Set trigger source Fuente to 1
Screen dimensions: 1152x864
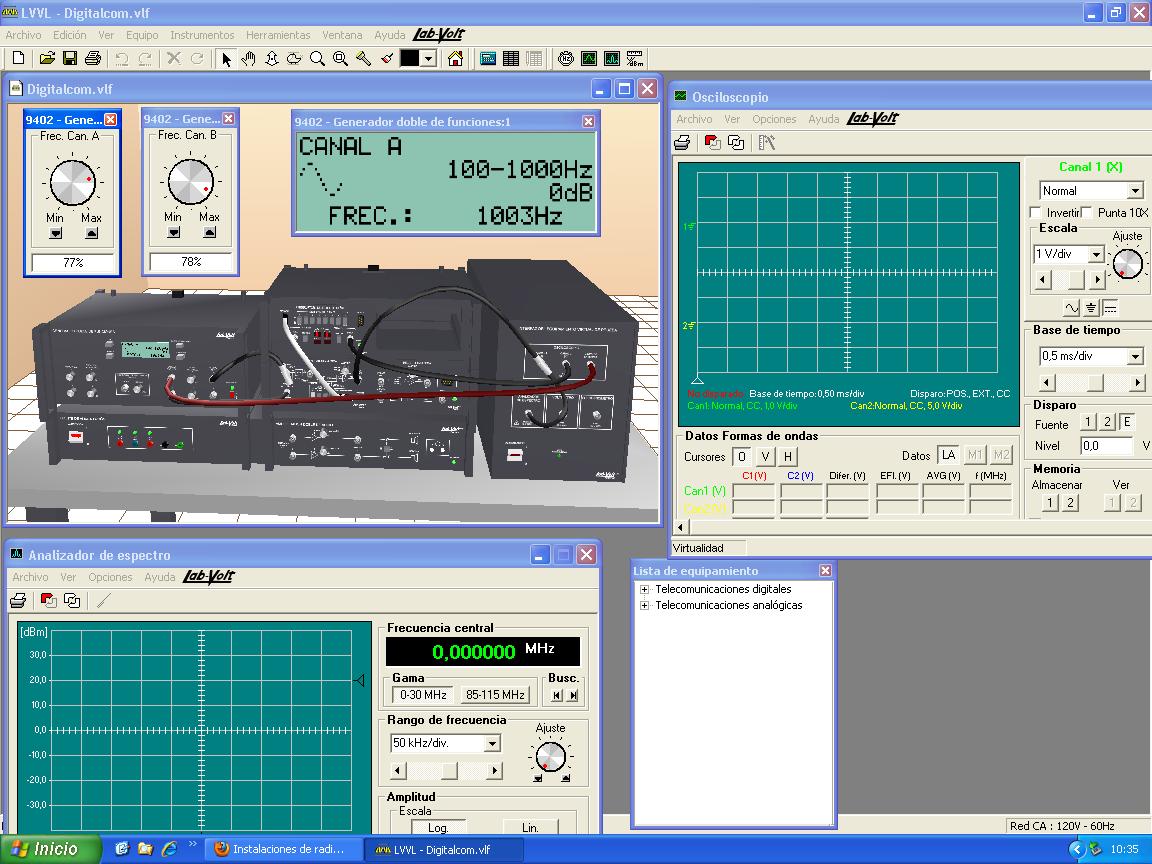(x=1088, y=422)
